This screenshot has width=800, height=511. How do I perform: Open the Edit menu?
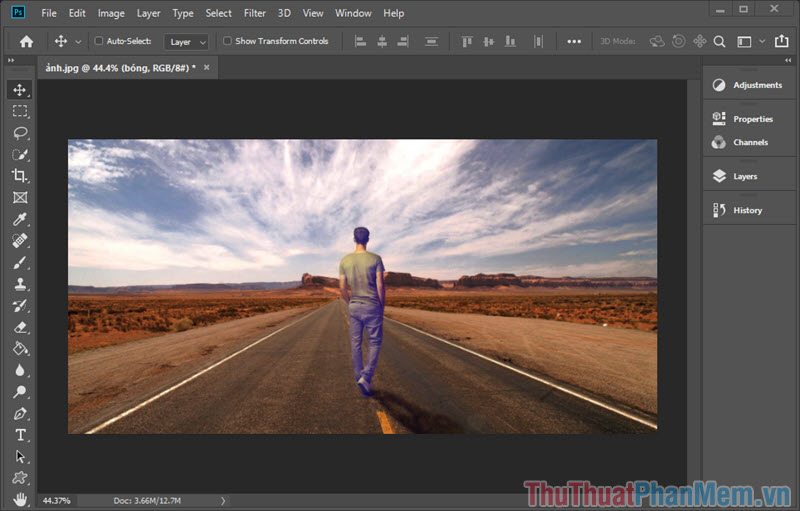[77, 13]
